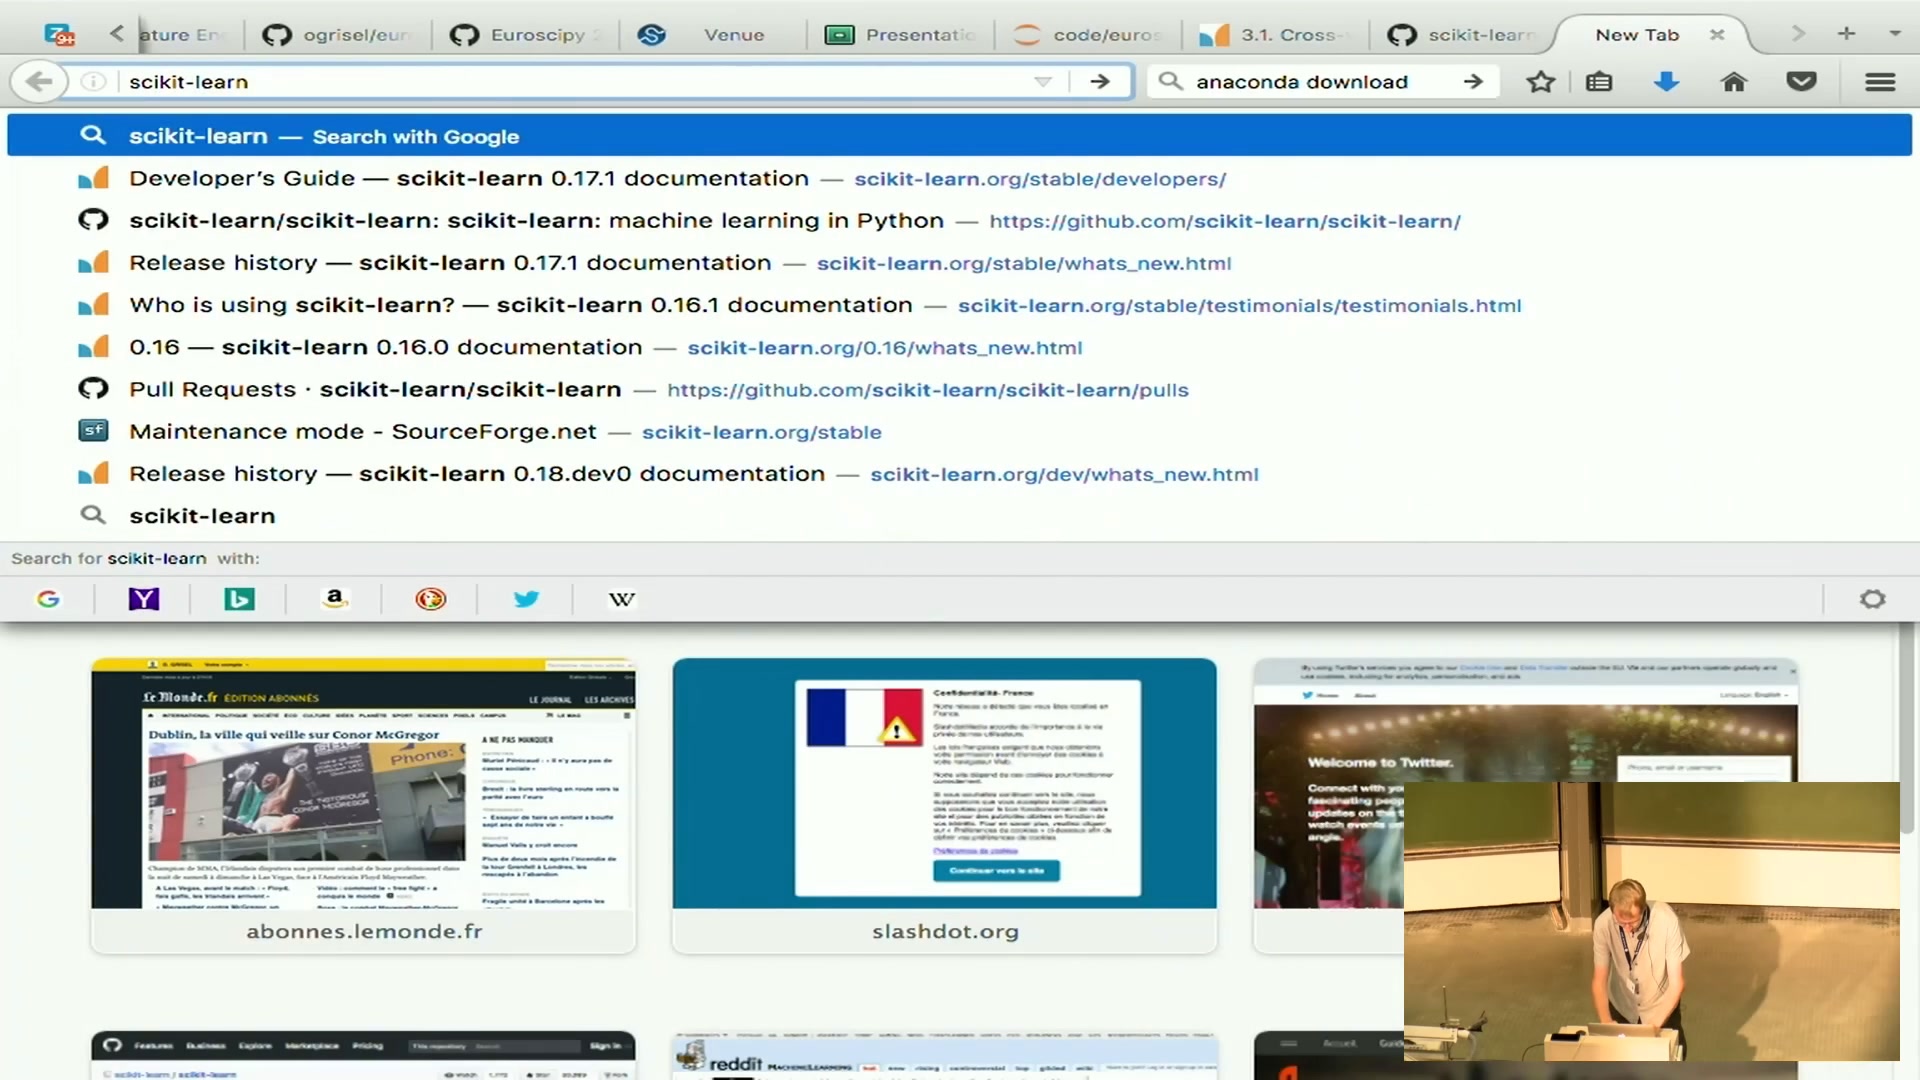
Task: Open Maintenance mode SourceForge.net suggestion
Action: click(x=959, y=431)
